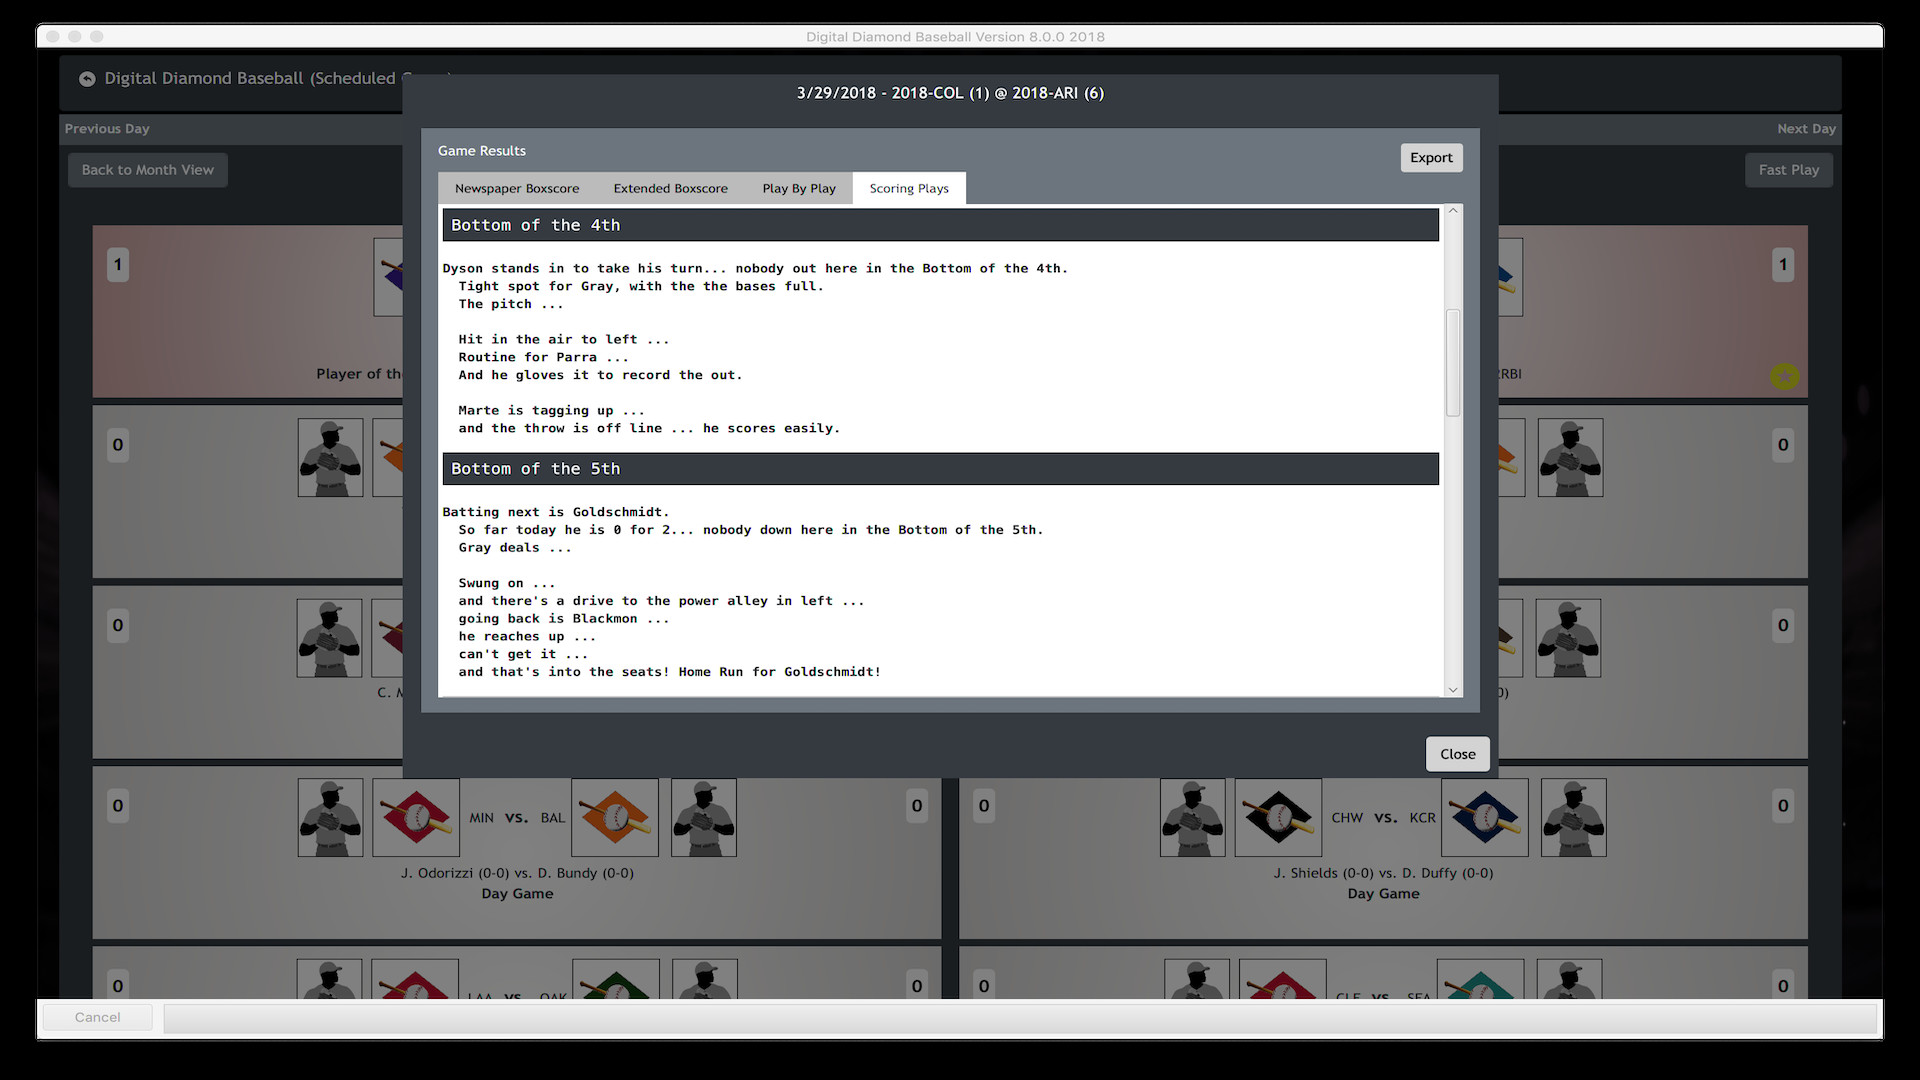Screen dimensions: 1920x1080
Task: Click the back arrow beside Digital Diamond Baseball
Action: click(87, 79)
